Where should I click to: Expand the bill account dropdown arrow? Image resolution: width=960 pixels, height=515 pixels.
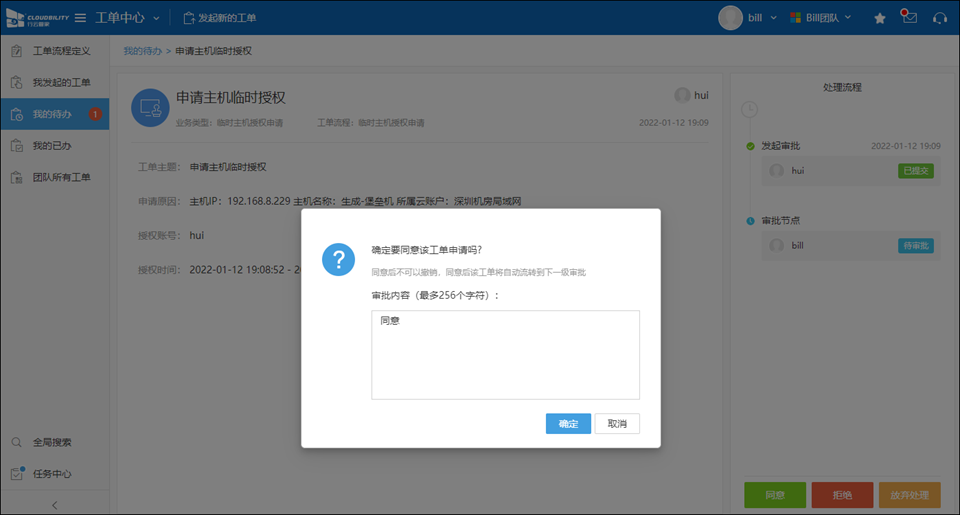(x=773, y=18)
